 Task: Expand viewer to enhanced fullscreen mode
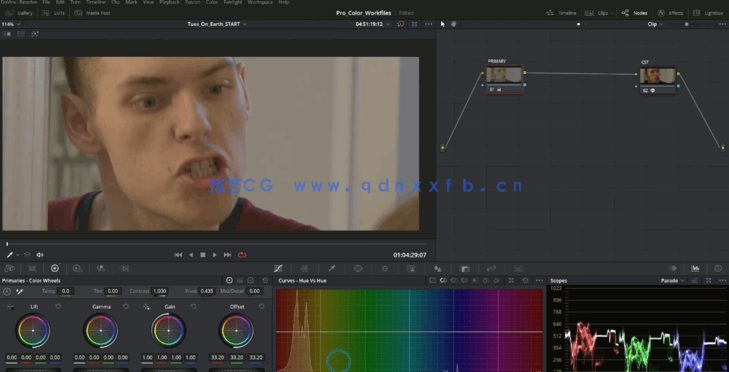tap(415, 24)
